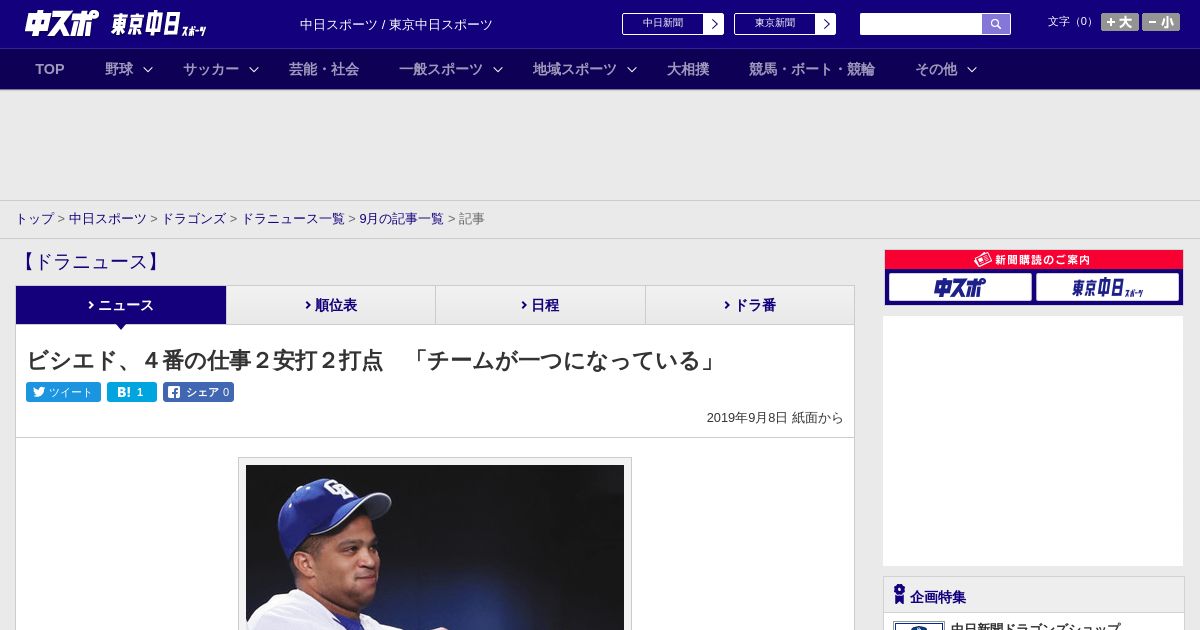This screenshot has width=1200, height=630.
Task: Expand the その他 menu arrow
Action: (972, 70)
